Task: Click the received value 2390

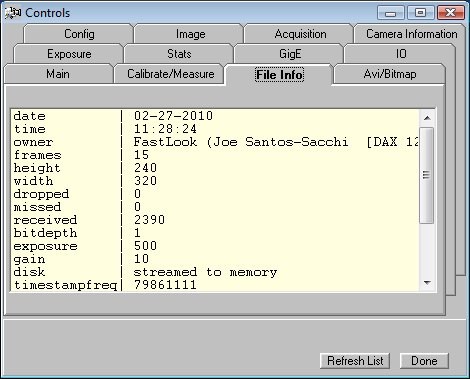Action: point(149,220)
